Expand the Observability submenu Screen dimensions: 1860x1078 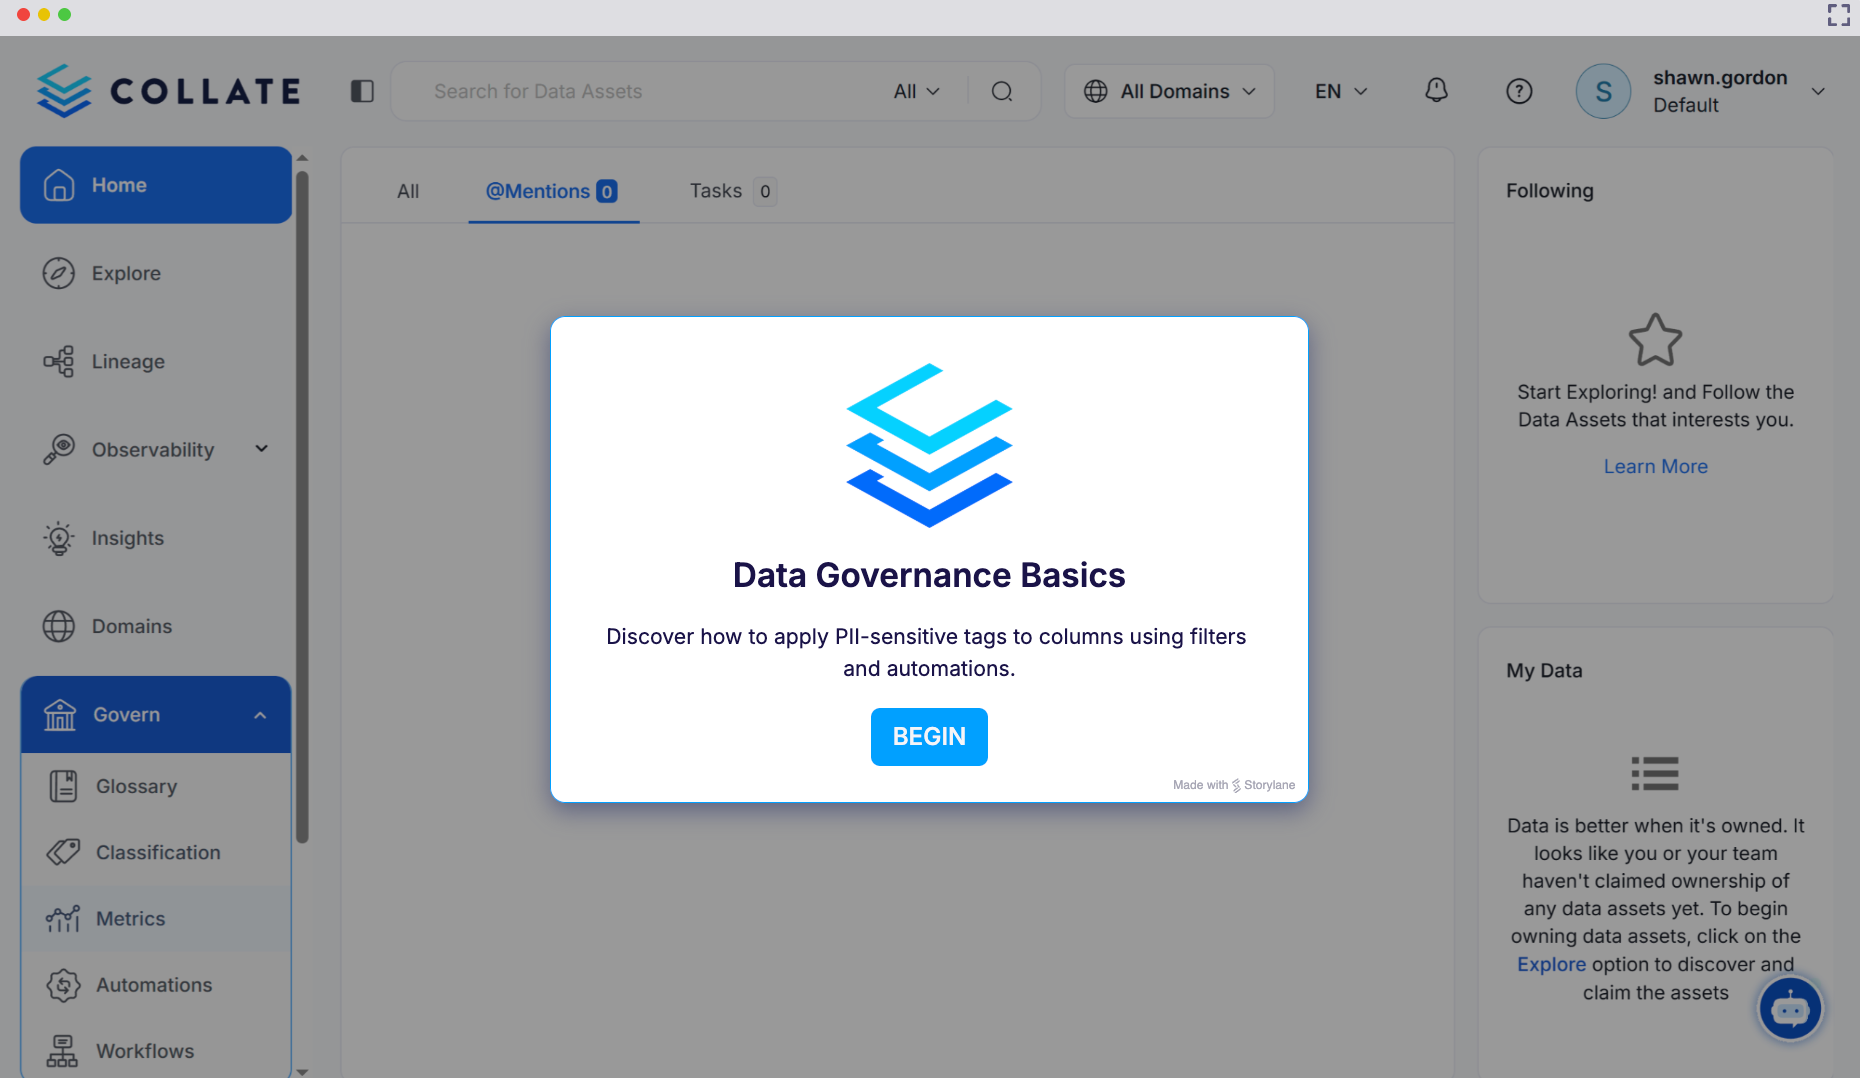click(x=260, y=448)
